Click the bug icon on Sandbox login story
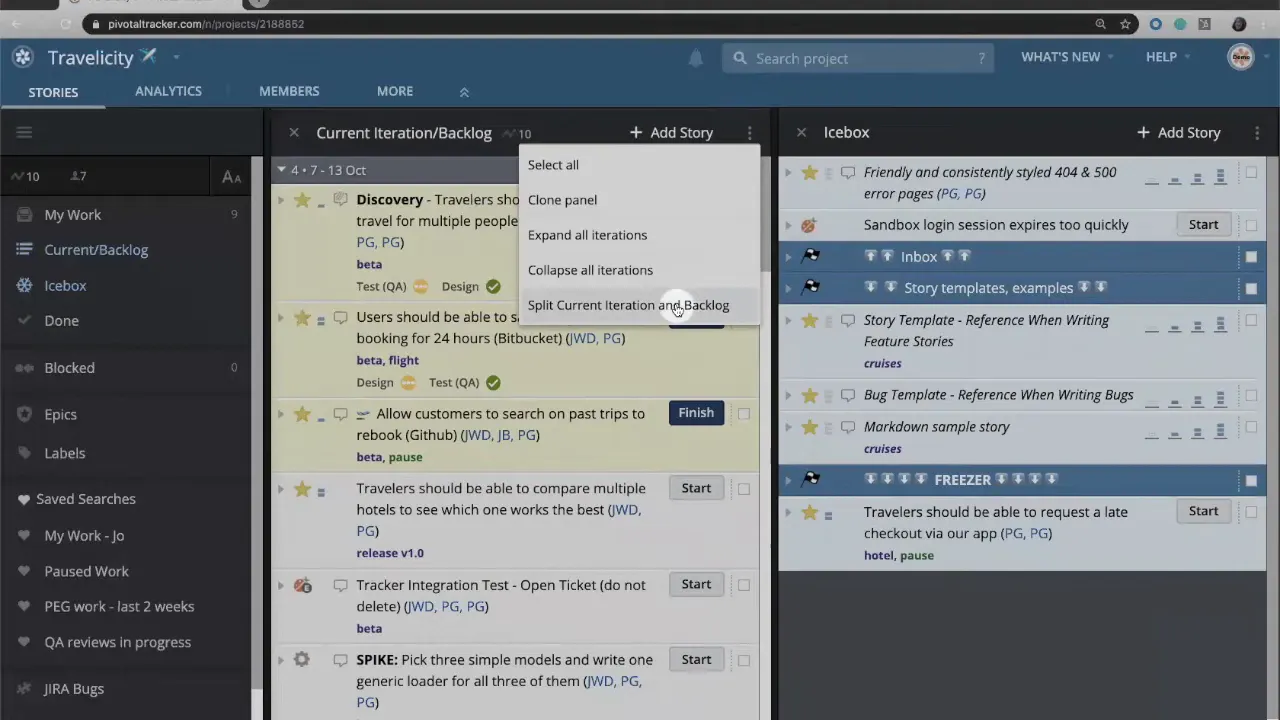Screen dimensions: 1280x720 click(808, 224)
